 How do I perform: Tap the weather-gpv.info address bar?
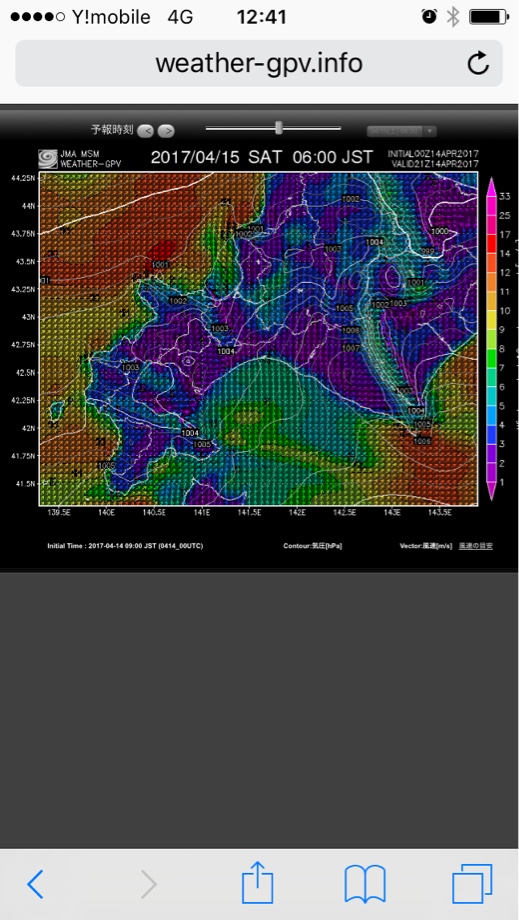tap(259, 63)
